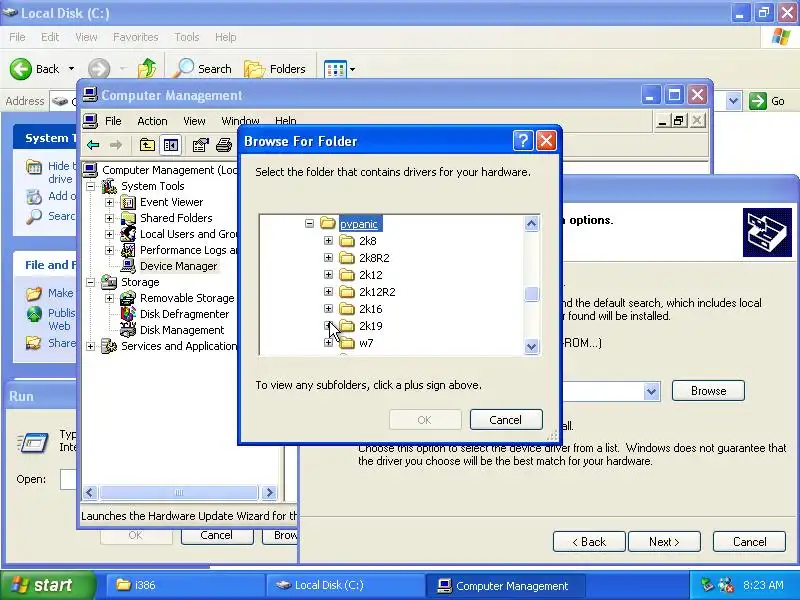The height and width of the screenshot is (600, 800).
Task: Click console tree horizontal scroll left arrow
Action: click(x=90, y=492)
